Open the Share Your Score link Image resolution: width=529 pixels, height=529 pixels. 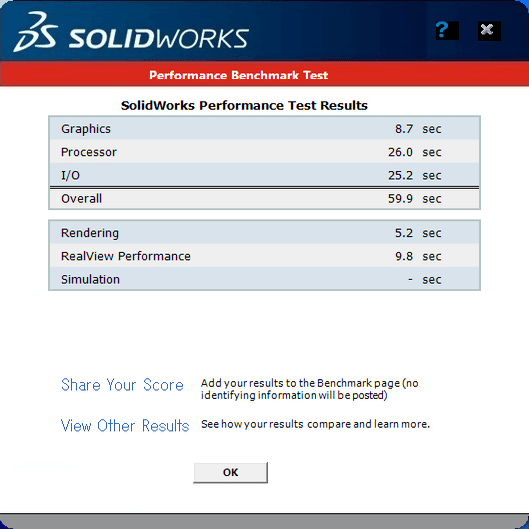[x=122, y=385]
